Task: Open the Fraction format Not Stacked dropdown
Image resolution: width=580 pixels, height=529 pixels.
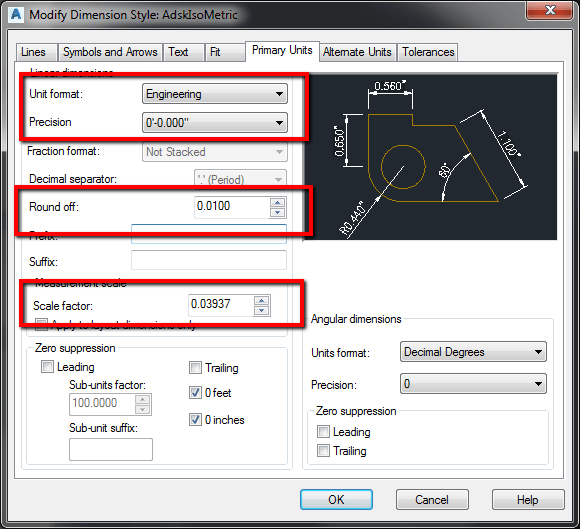Action: (215, 152)
